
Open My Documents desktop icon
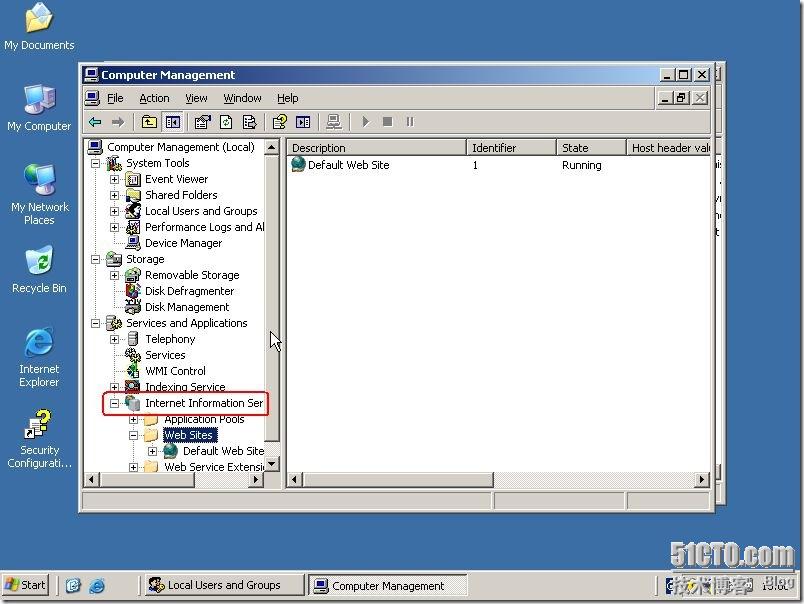tap(39, 27)
